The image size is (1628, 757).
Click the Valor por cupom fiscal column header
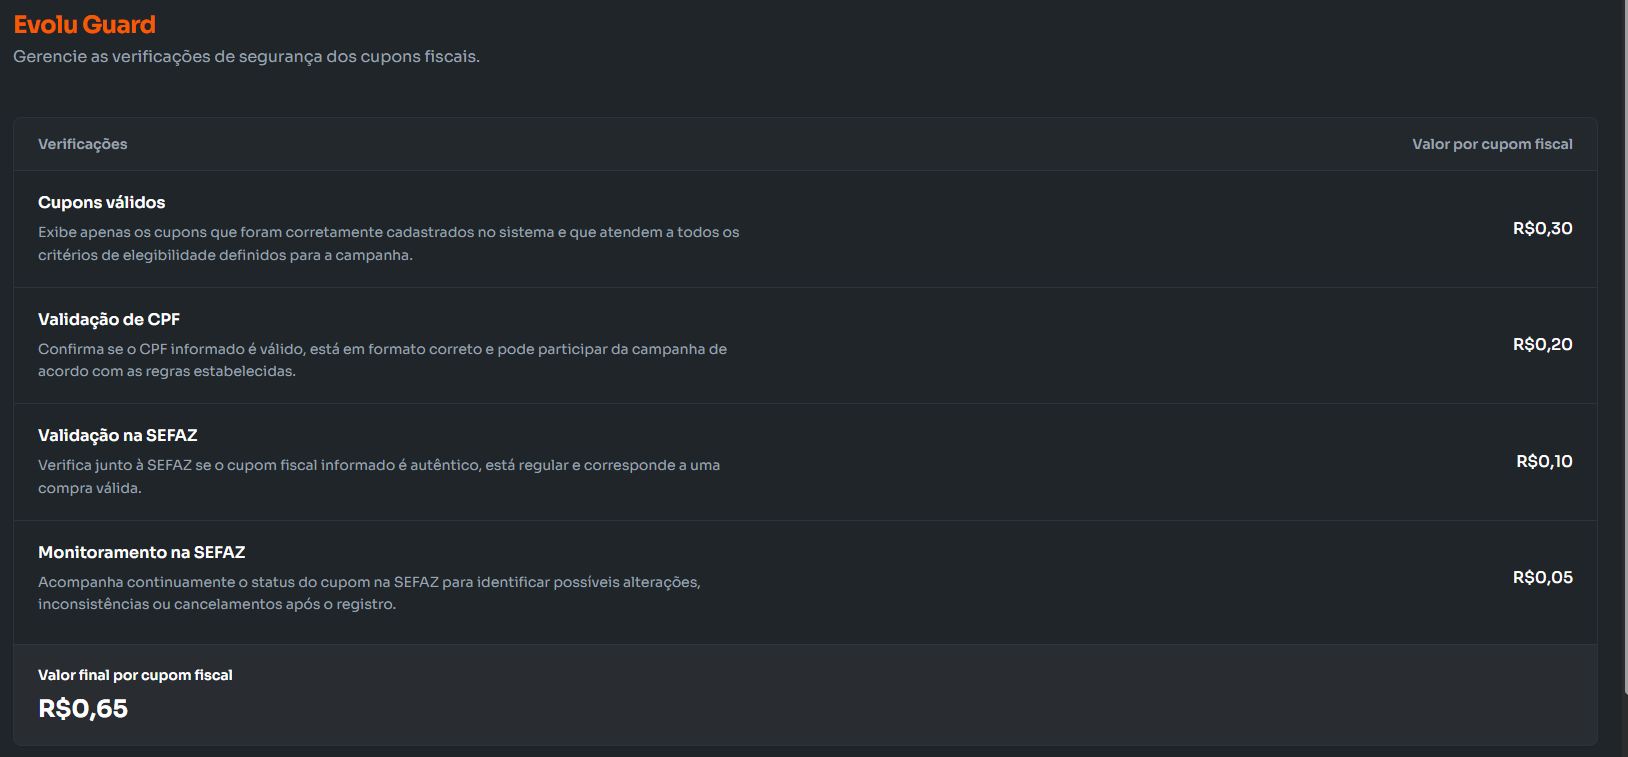click(x=1491, y=144)
